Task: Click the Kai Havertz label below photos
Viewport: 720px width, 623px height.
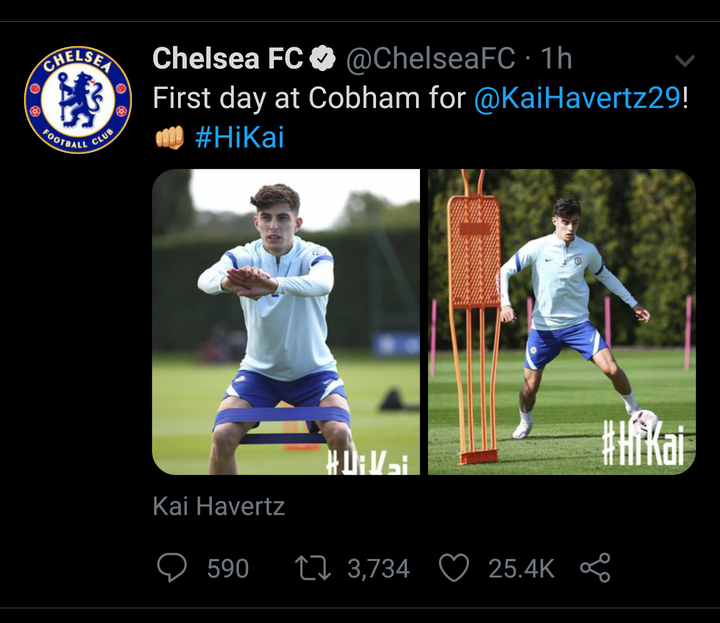Action: (219, 506)
